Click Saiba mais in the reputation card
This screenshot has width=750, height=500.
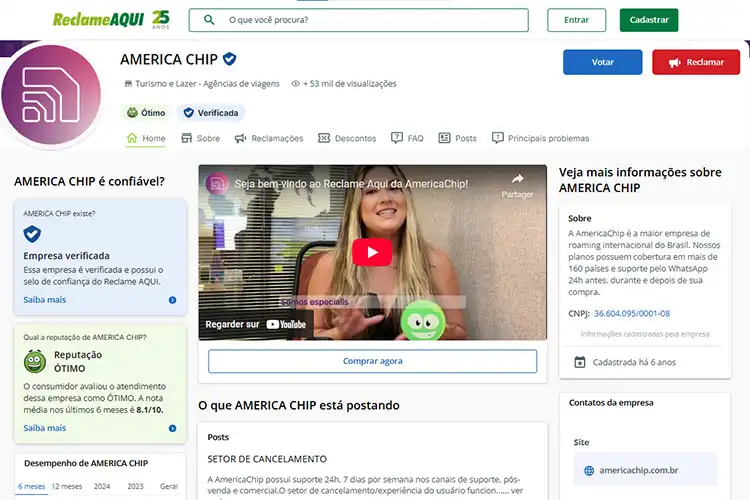[x=44, y=428]
